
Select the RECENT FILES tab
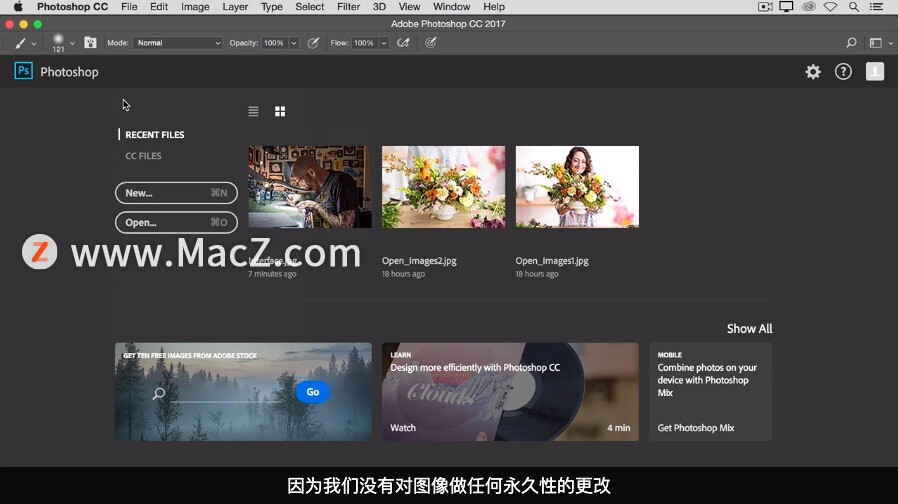click(x=155, y=135)
